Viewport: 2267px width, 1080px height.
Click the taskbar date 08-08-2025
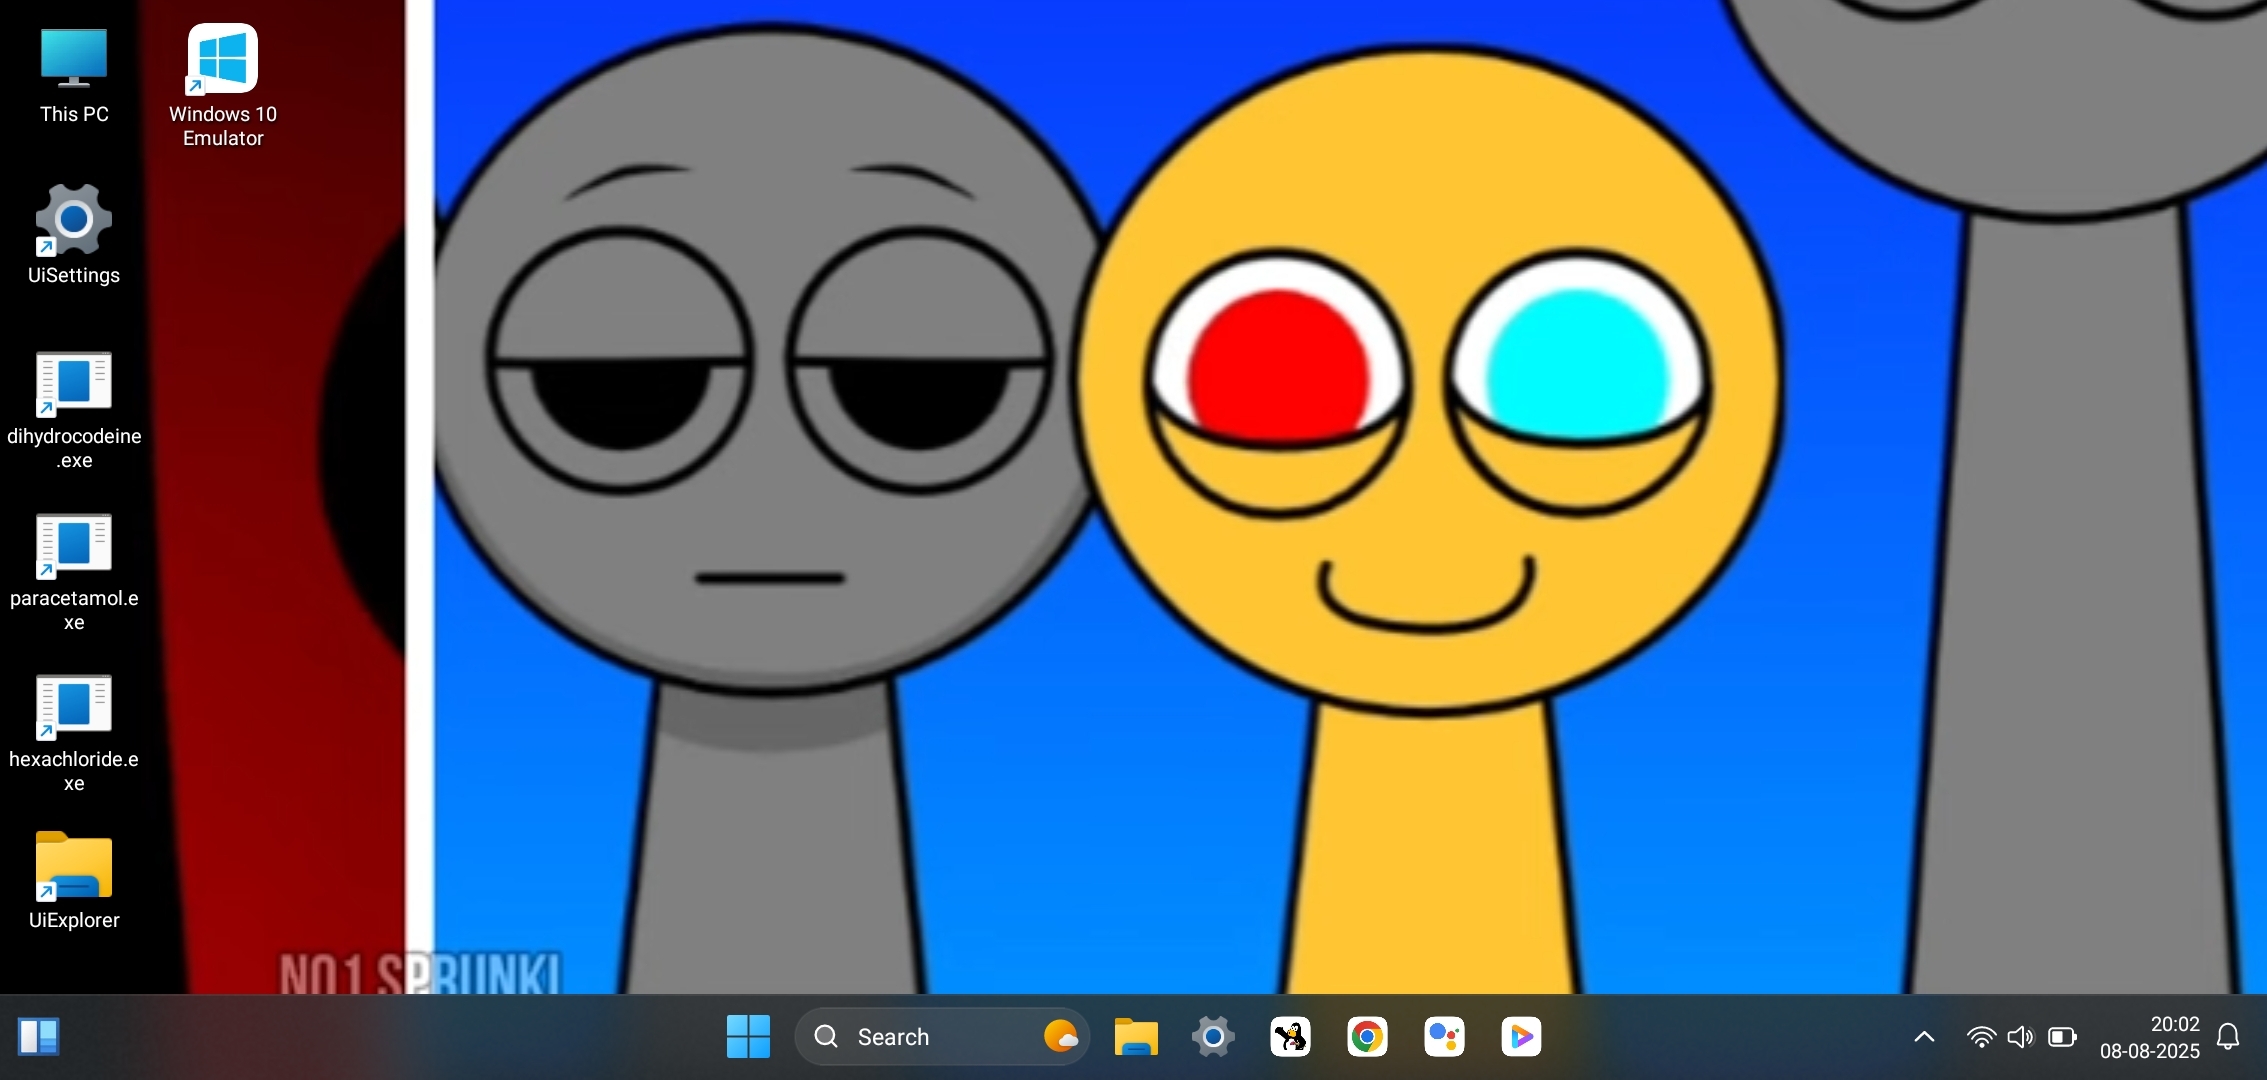[2149, 1051]
